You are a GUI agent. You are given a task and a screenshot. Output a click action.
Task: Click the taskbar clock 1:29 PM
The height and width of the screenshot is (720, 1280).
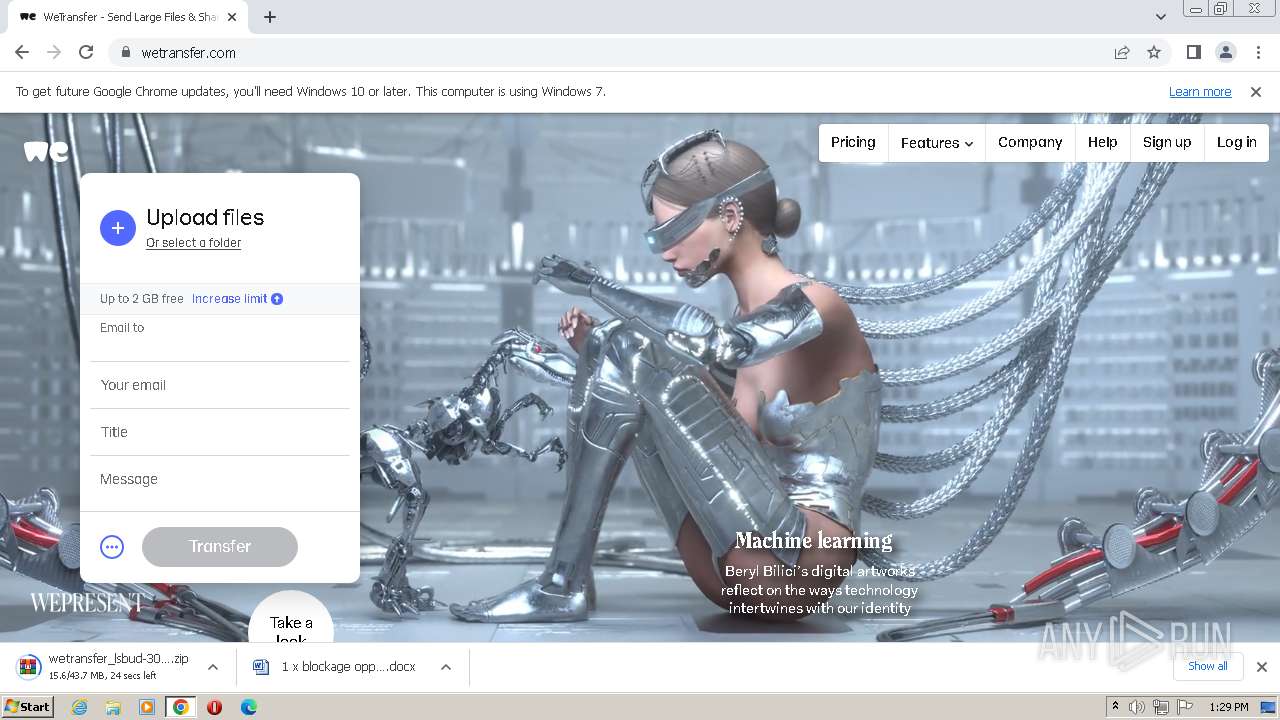[x=1229, y=707]
